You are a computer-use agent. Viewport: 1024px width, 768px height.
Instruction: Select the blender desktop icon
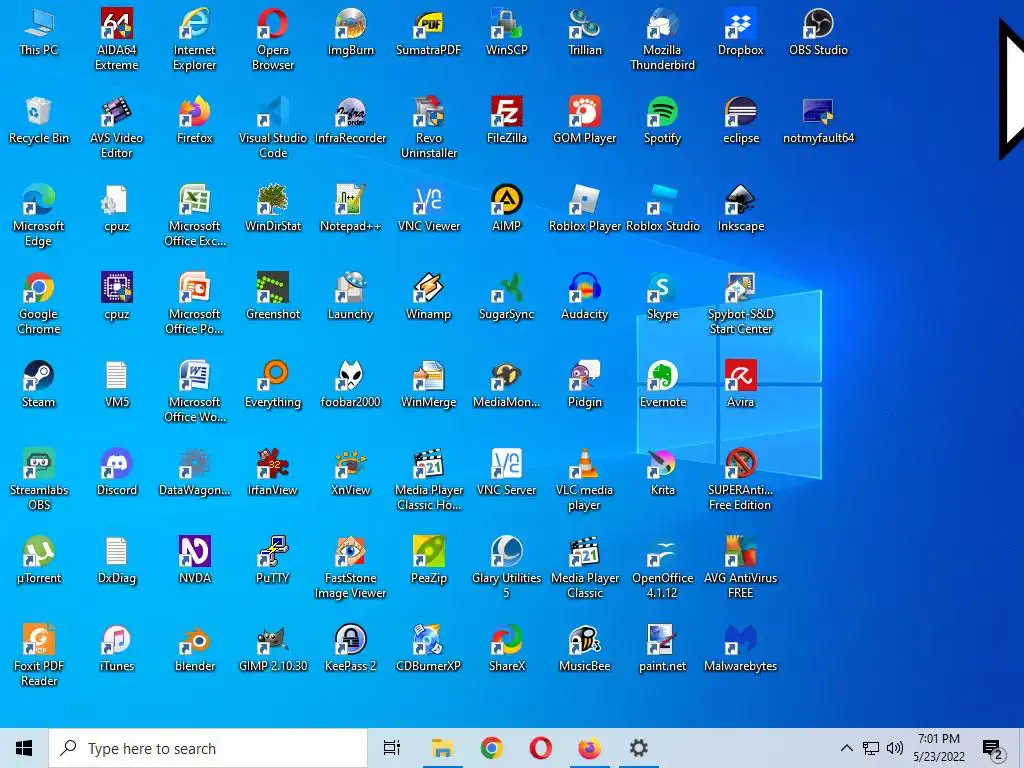click(x=195, y=650)
